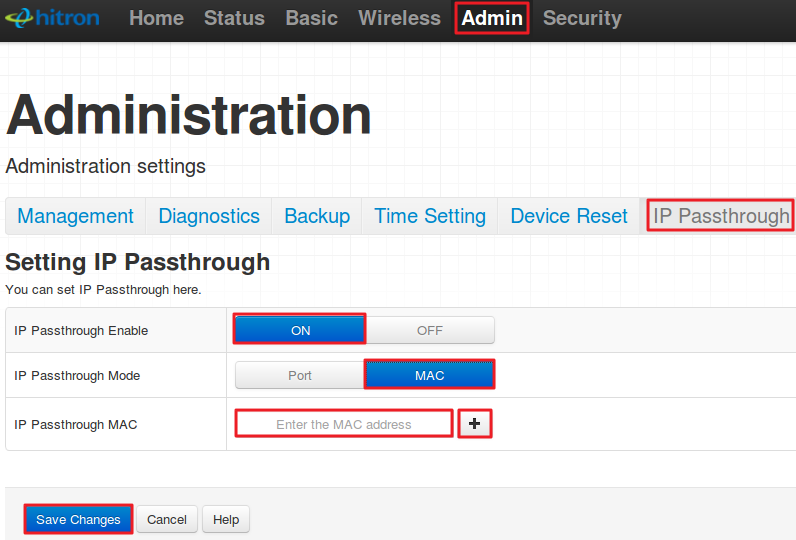Image resolution: width=796 pixels, height=540 pixels.
Task: Switch to the Management tab
Action: 75,216
